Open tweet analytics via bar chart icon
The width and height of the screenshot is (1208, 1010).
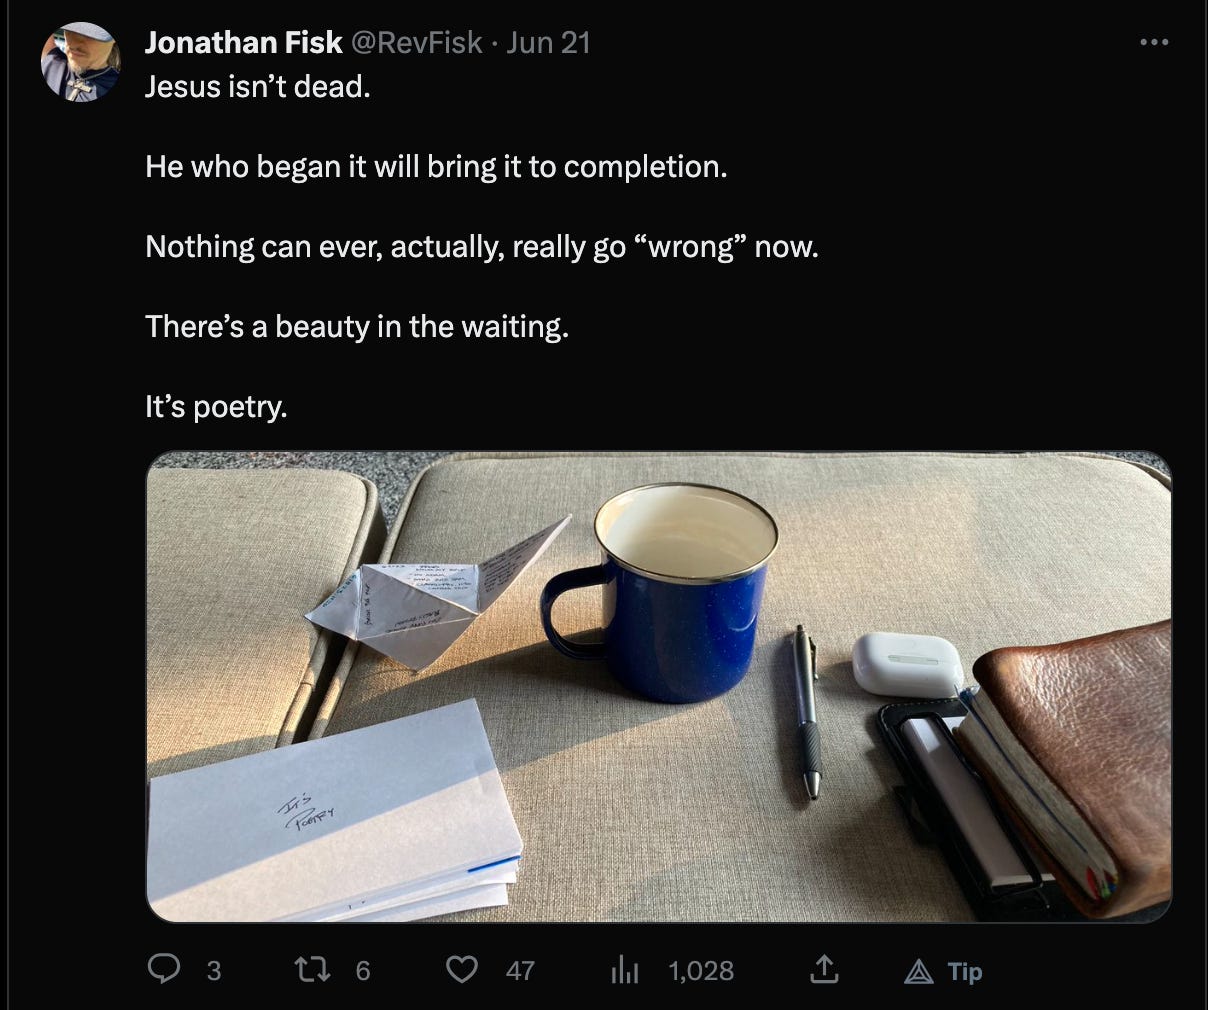(x=624, y=969)
